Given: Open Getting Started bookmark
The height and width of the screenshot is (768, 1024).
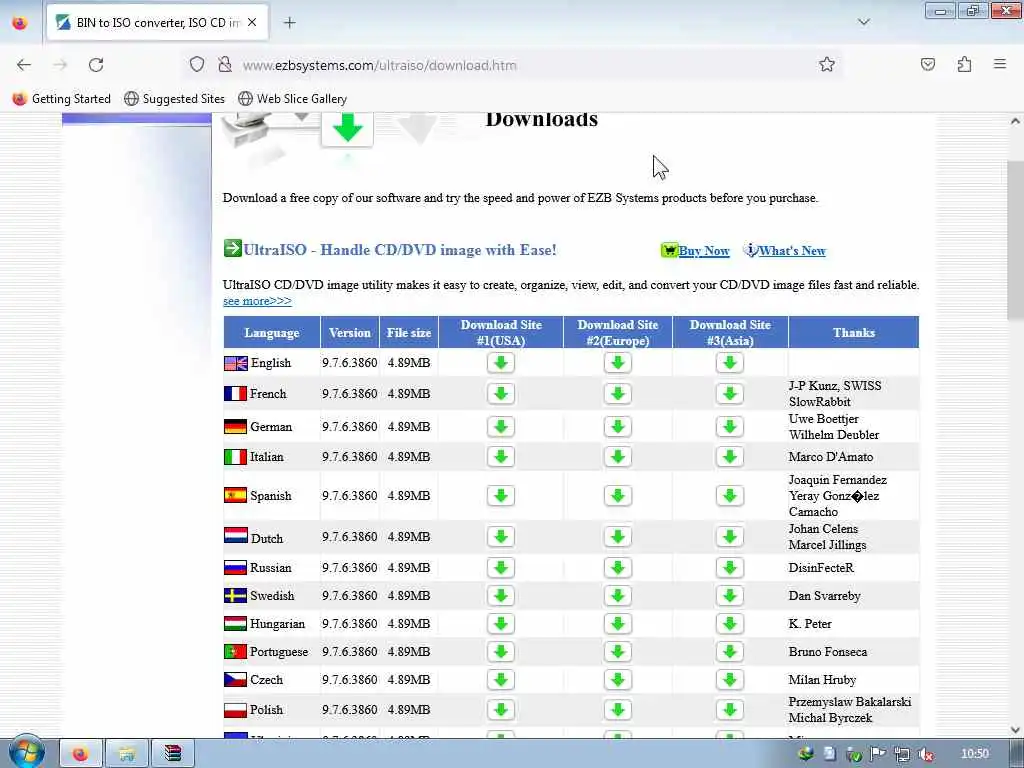Looking at the screenshot, I should [61, 99].
